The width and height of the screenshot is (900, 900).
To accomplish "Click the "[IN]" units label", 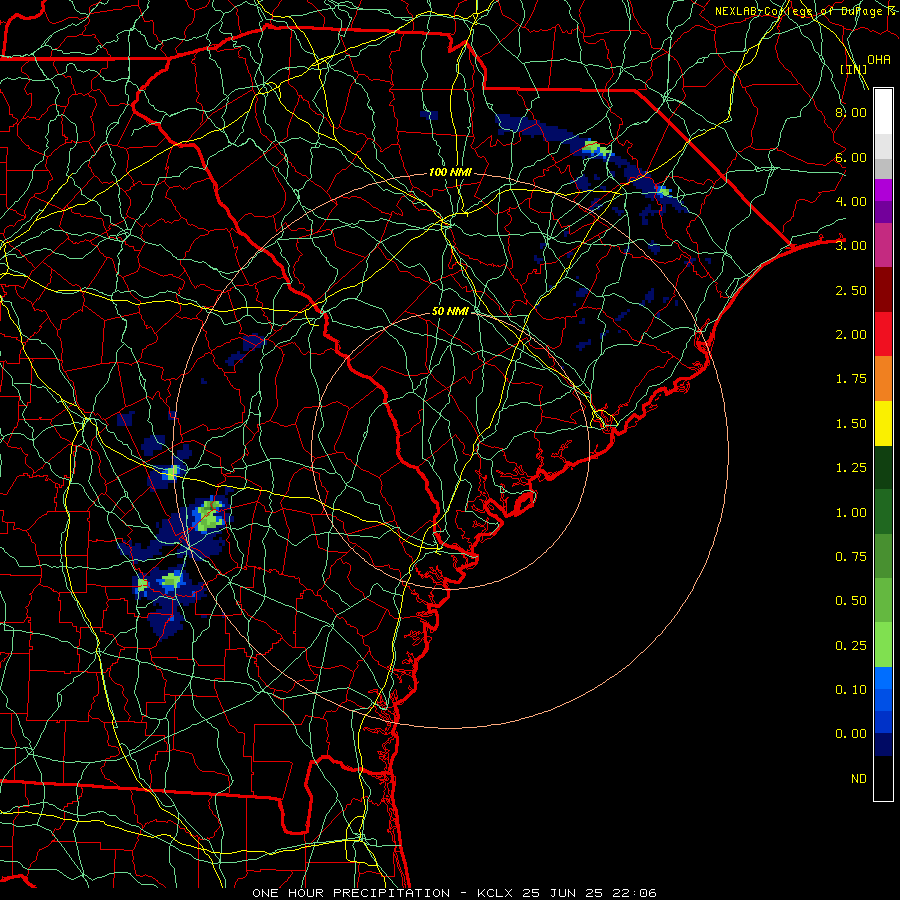I will [x=854, y=70].
